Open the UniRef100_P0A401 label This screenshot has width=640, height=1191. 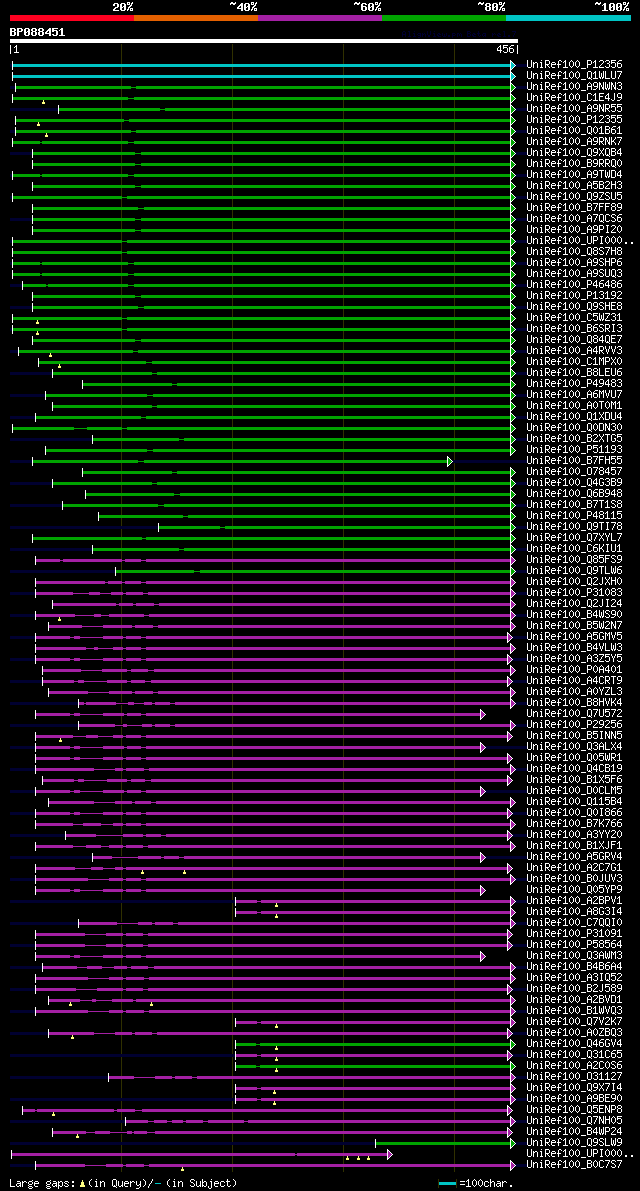click(x=574, y=670)
